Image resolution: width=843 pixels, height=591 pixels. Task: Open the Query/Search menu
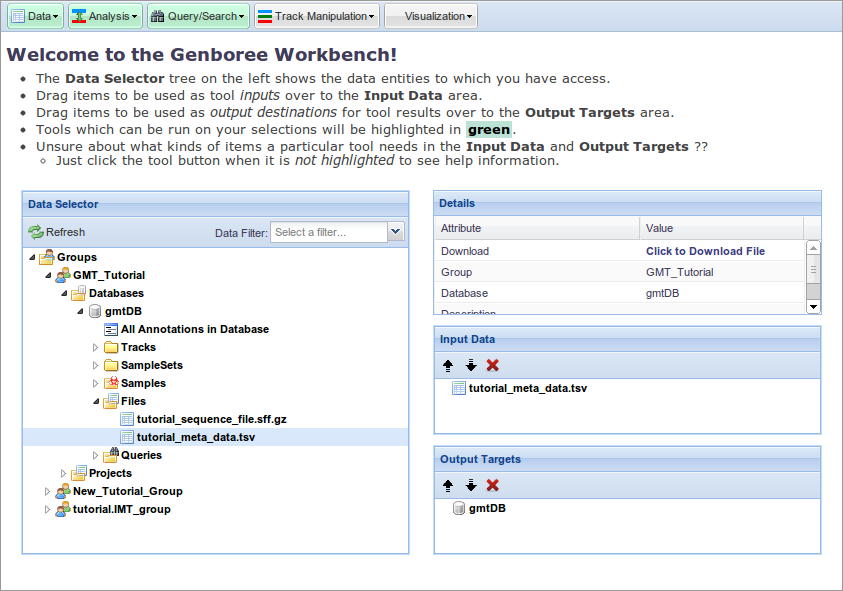pos(198,16)
